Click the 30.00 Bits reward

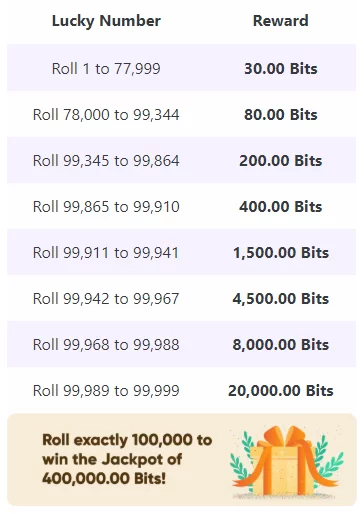pos(281,69)
